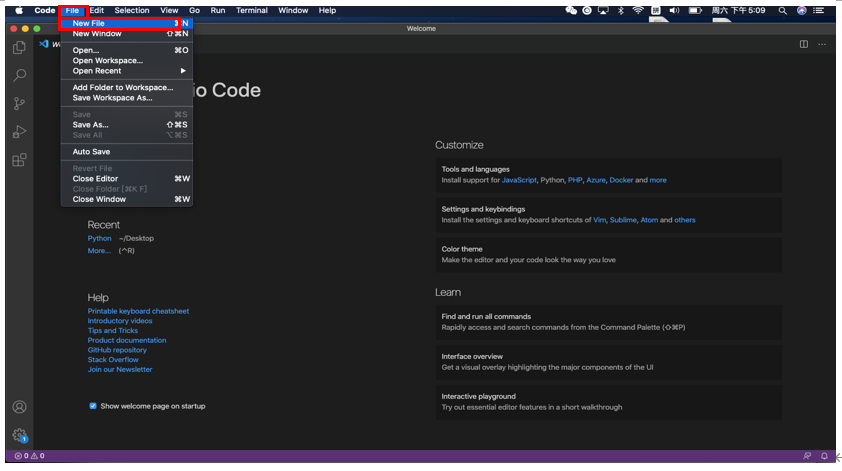Open the Explorer view in activity bar
Image resolution: width=842 pixels, height=471 pixels.
point(19,47)
